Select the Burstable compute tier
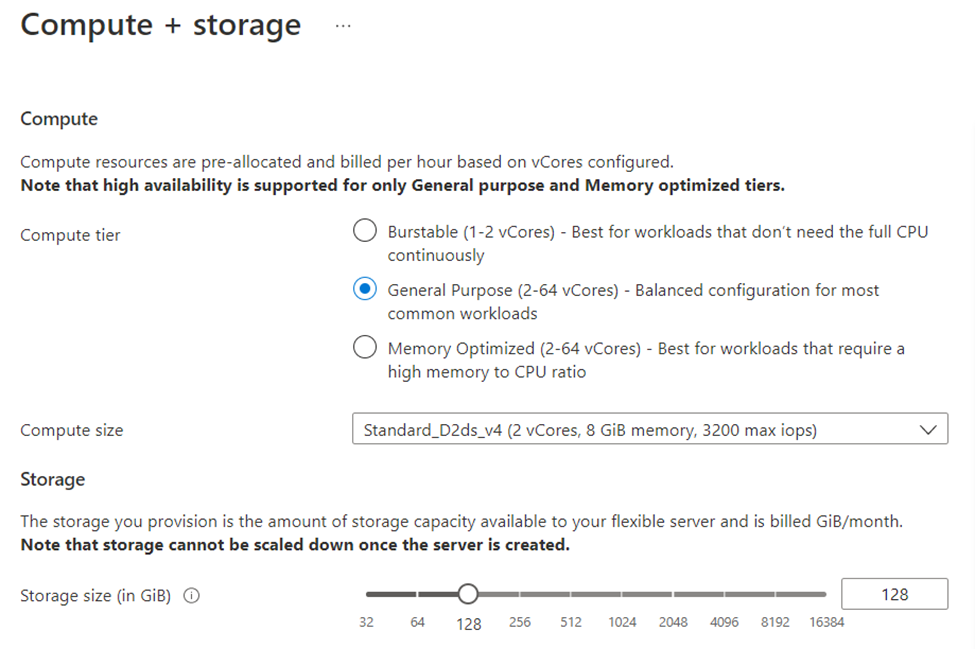The height and width of the screenshot is (649, 975). pyautogui.click(x=365, y=232)
